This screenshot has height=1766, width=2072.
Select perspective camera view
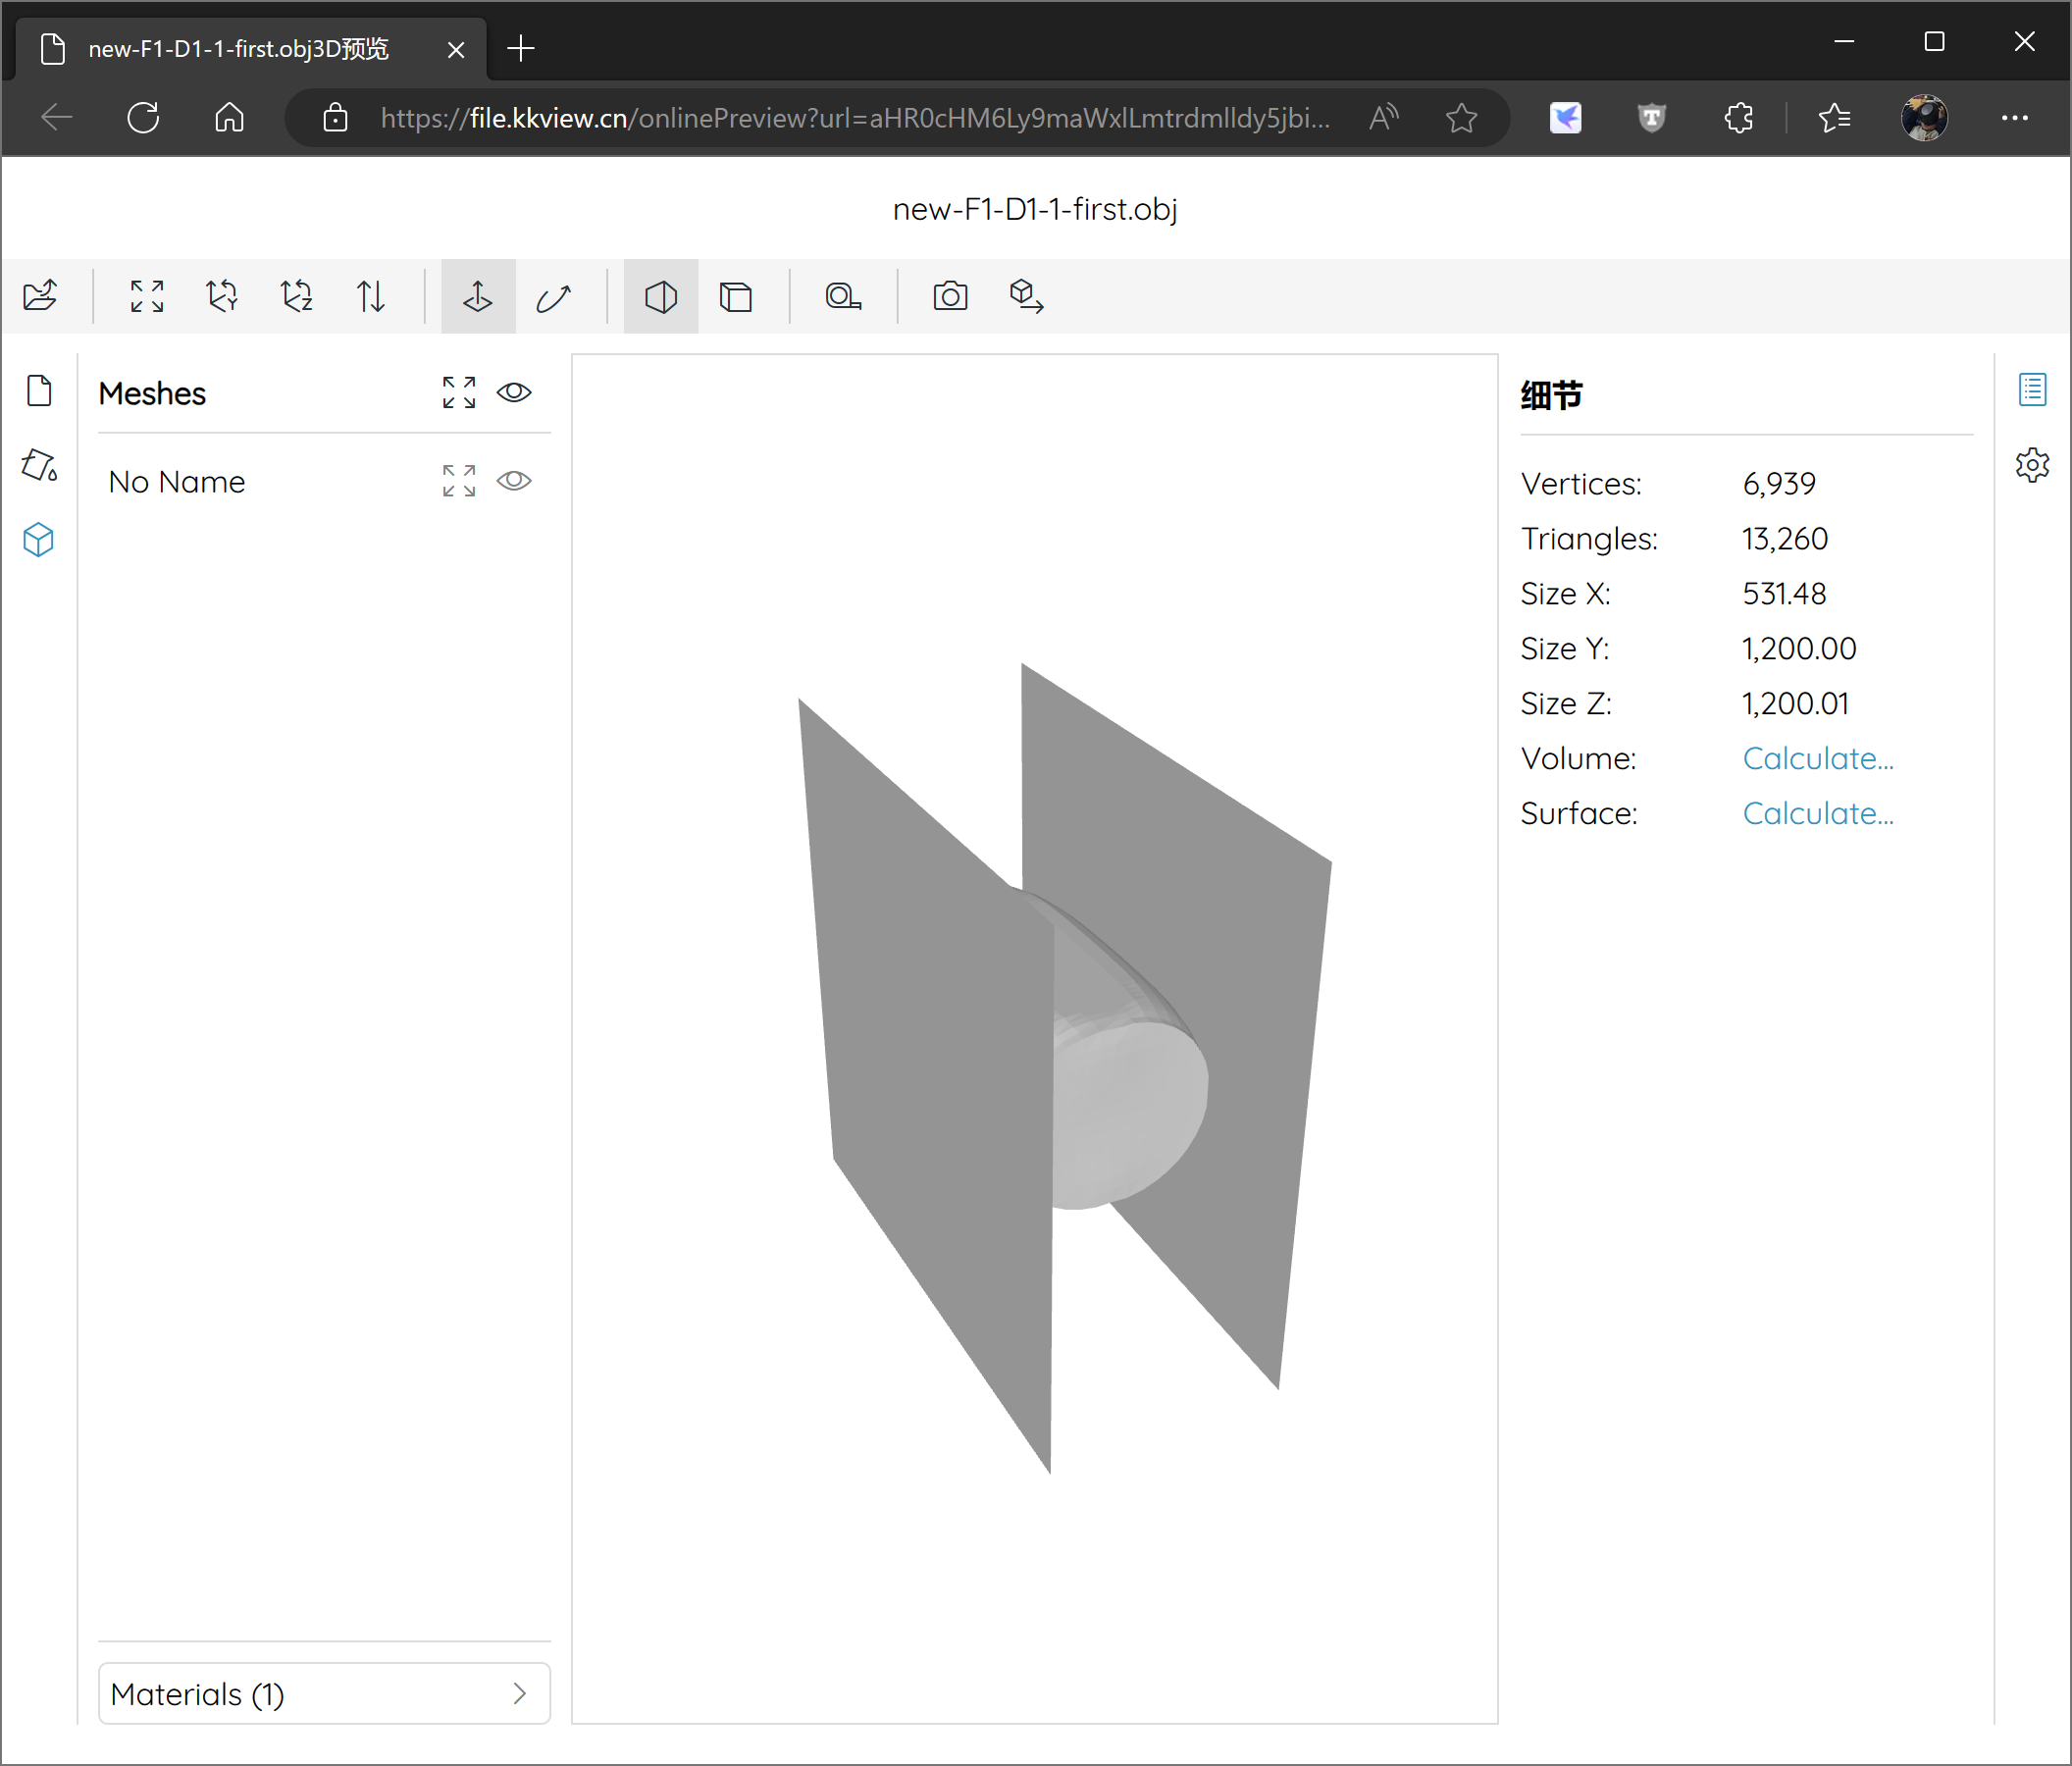[661, 296]
